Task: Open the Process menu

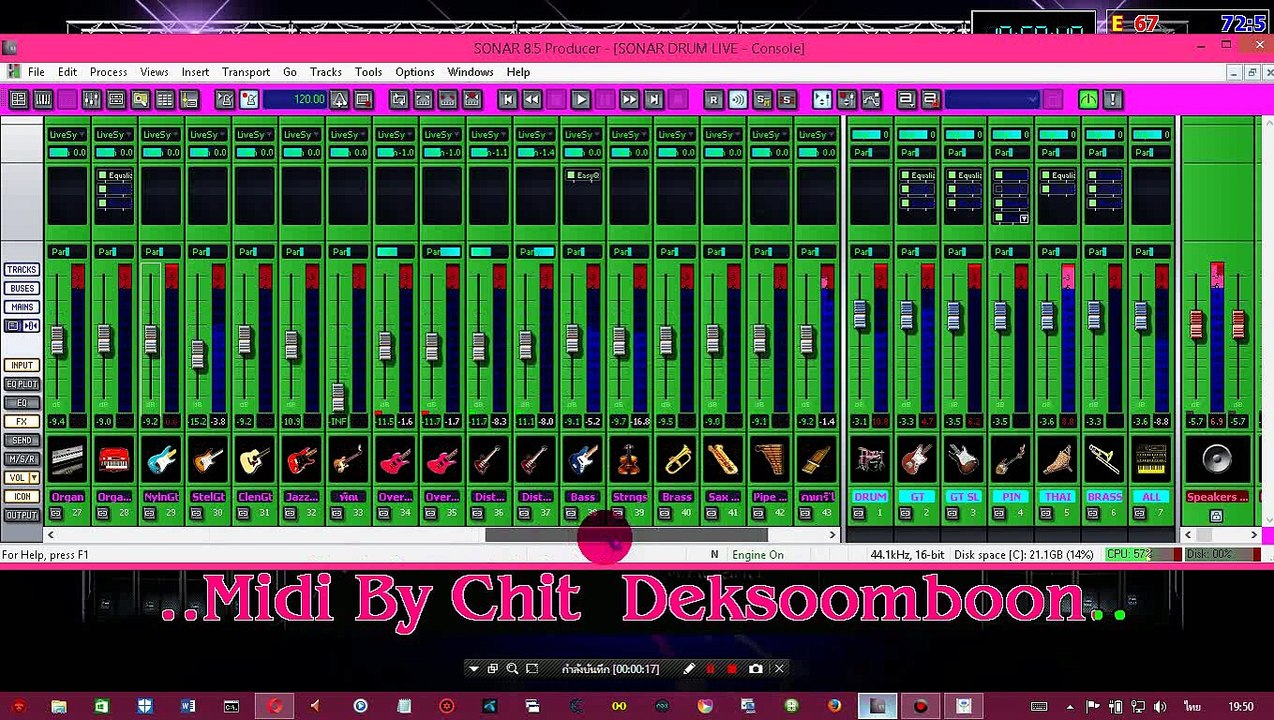Action: pyautogui.click(x=108, y=72)
